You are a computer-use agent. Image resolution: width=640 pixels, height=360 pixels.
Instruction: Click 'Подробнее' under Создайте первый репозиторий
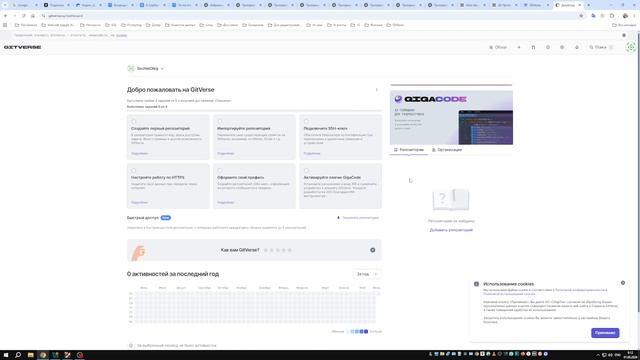[140, 153]
